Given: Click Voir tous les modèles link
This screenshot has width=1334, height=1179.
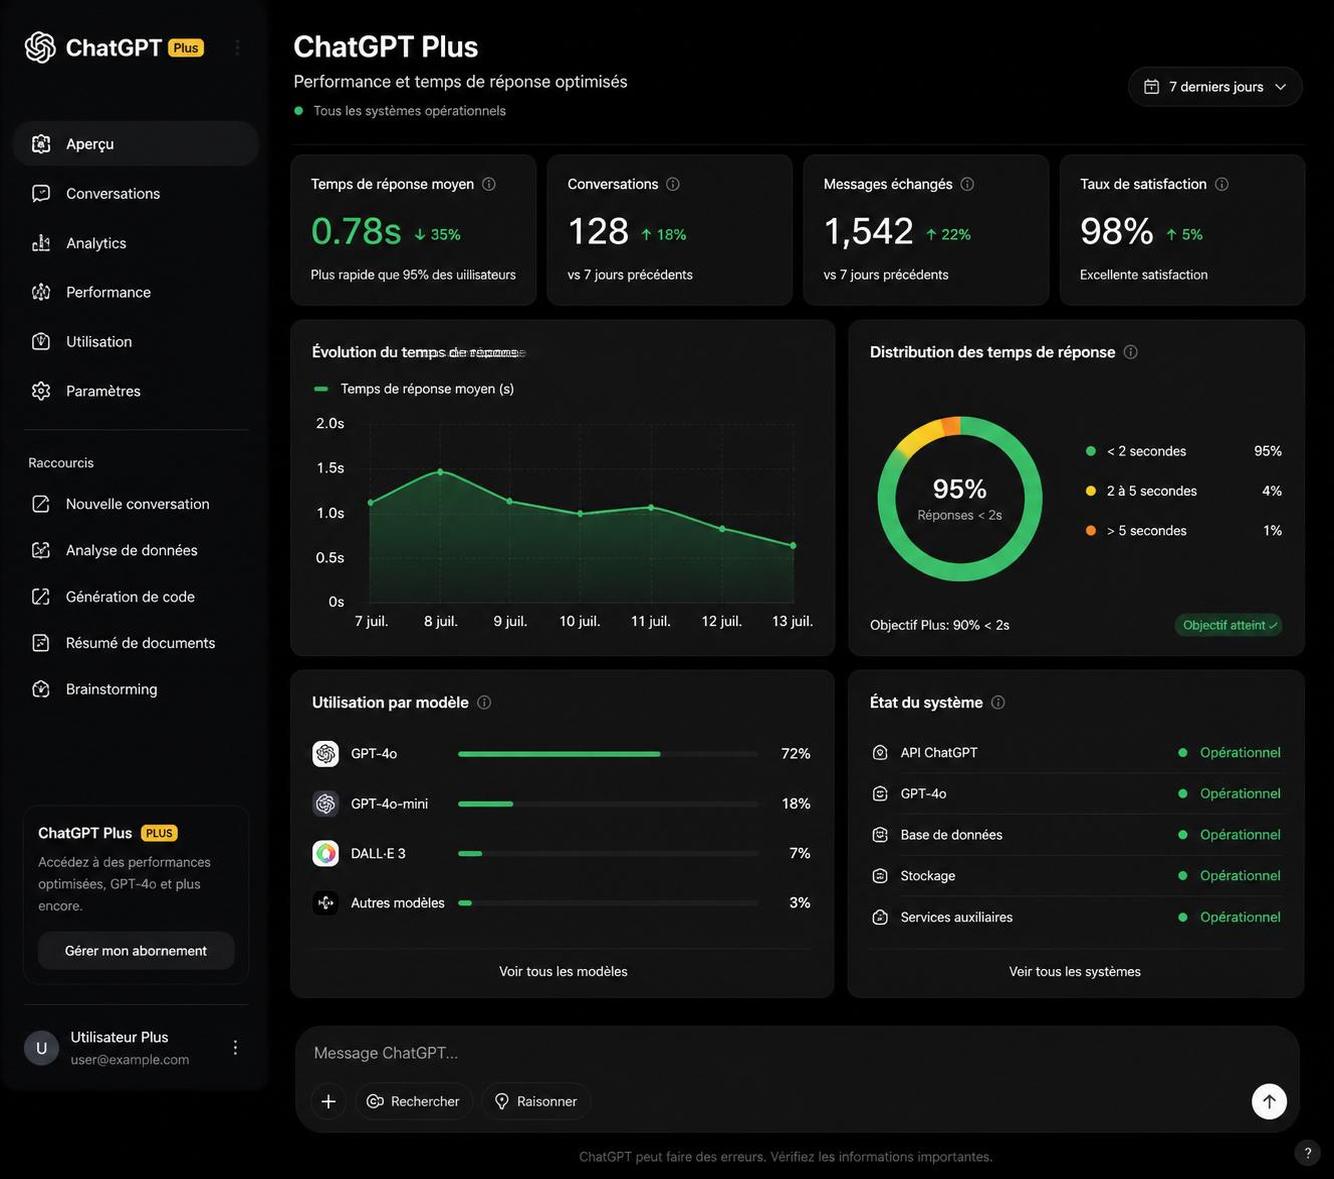Looking at the screenshot, I should (563, 972).
